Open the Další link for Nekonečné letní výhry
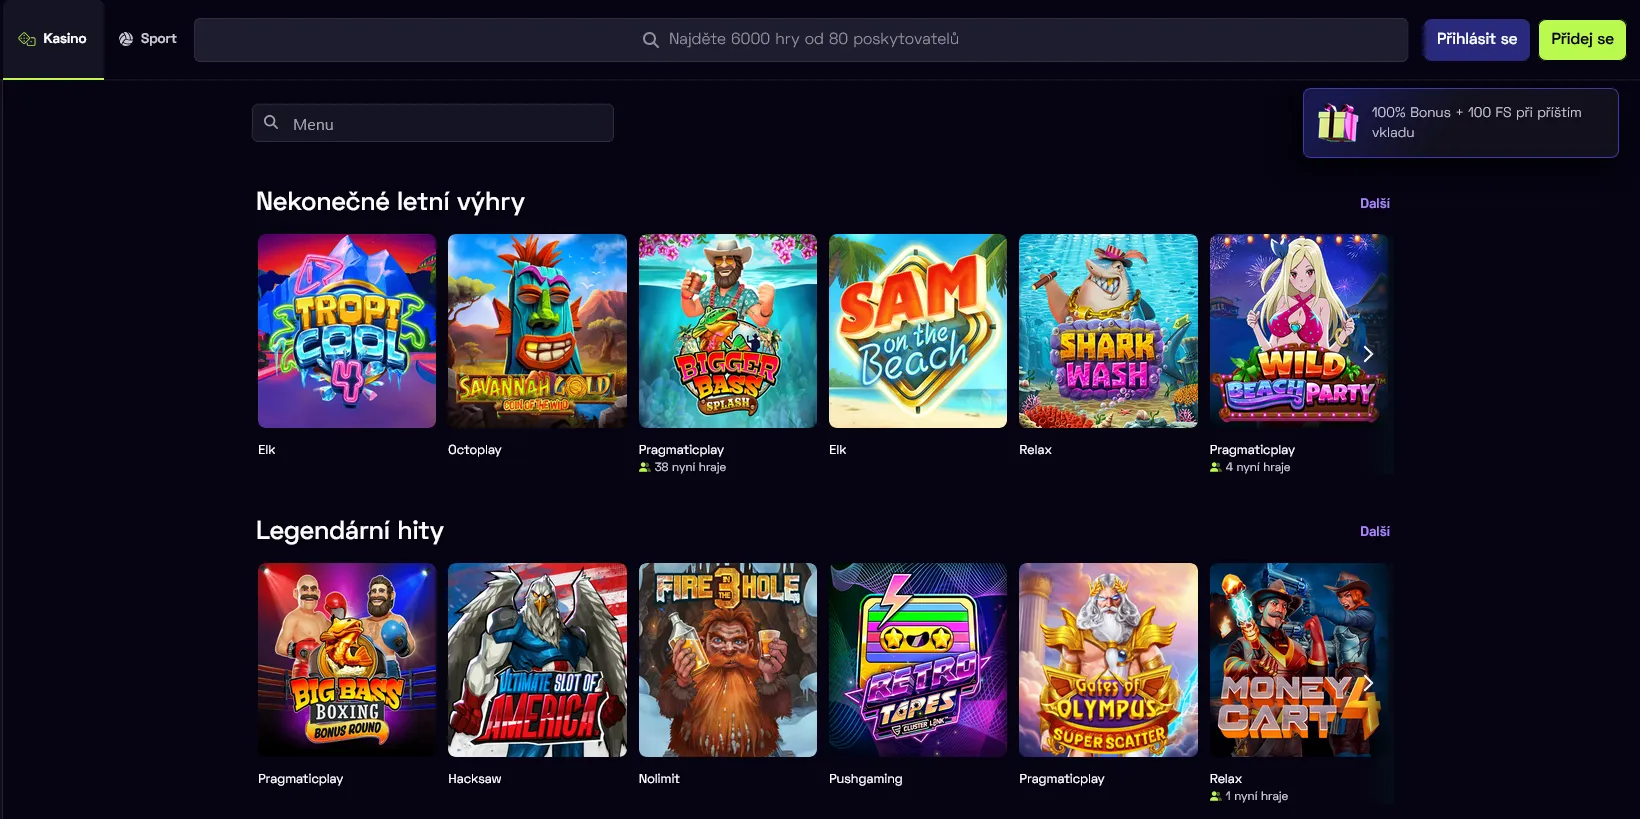This screenshot has height=819, width=1640. [x=1374, y=203]
